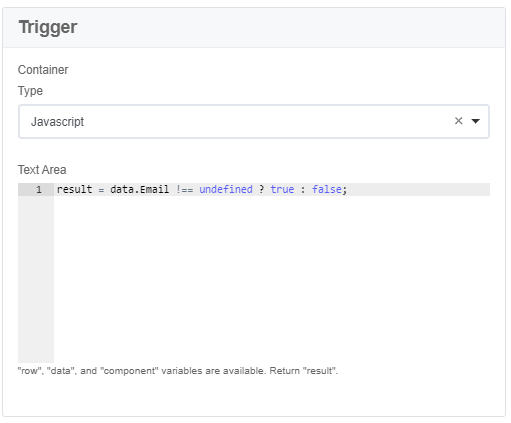This screenshot has height=423, width=511.
Task: Click the Type label
Action: (x=30, y=91)
